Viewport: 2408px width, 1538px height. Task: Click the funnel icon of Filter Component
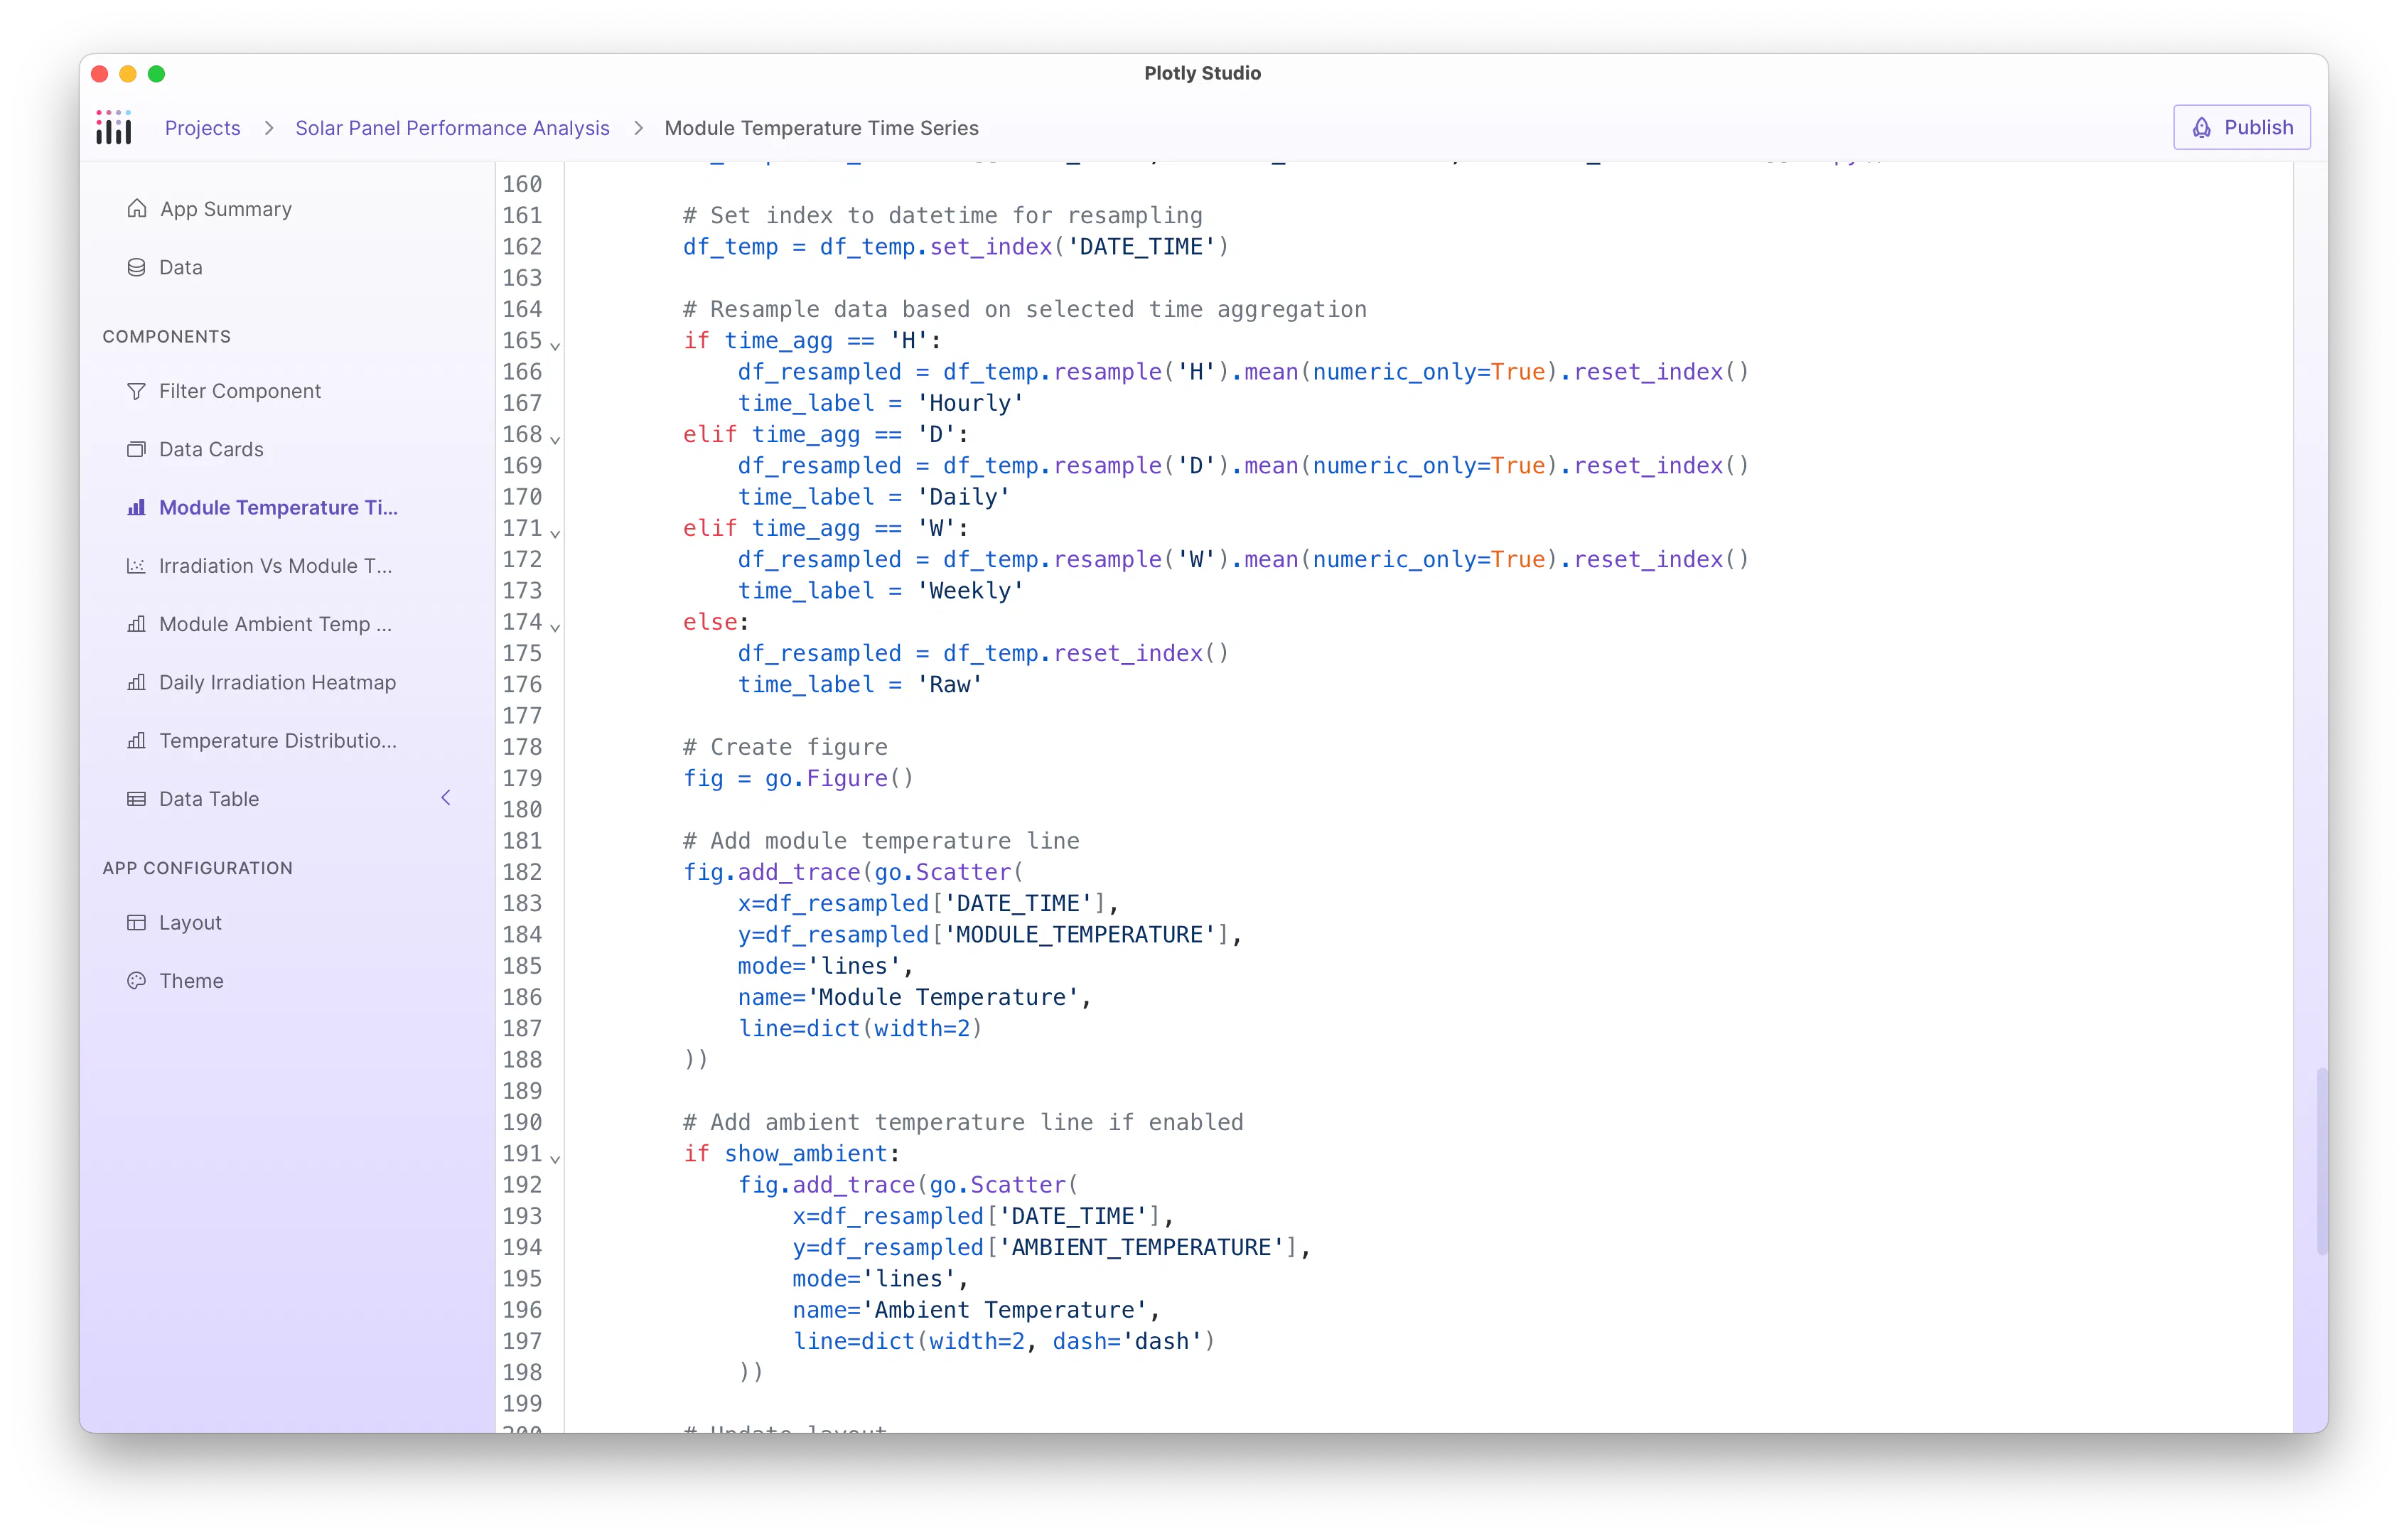(x=136, y=391)
